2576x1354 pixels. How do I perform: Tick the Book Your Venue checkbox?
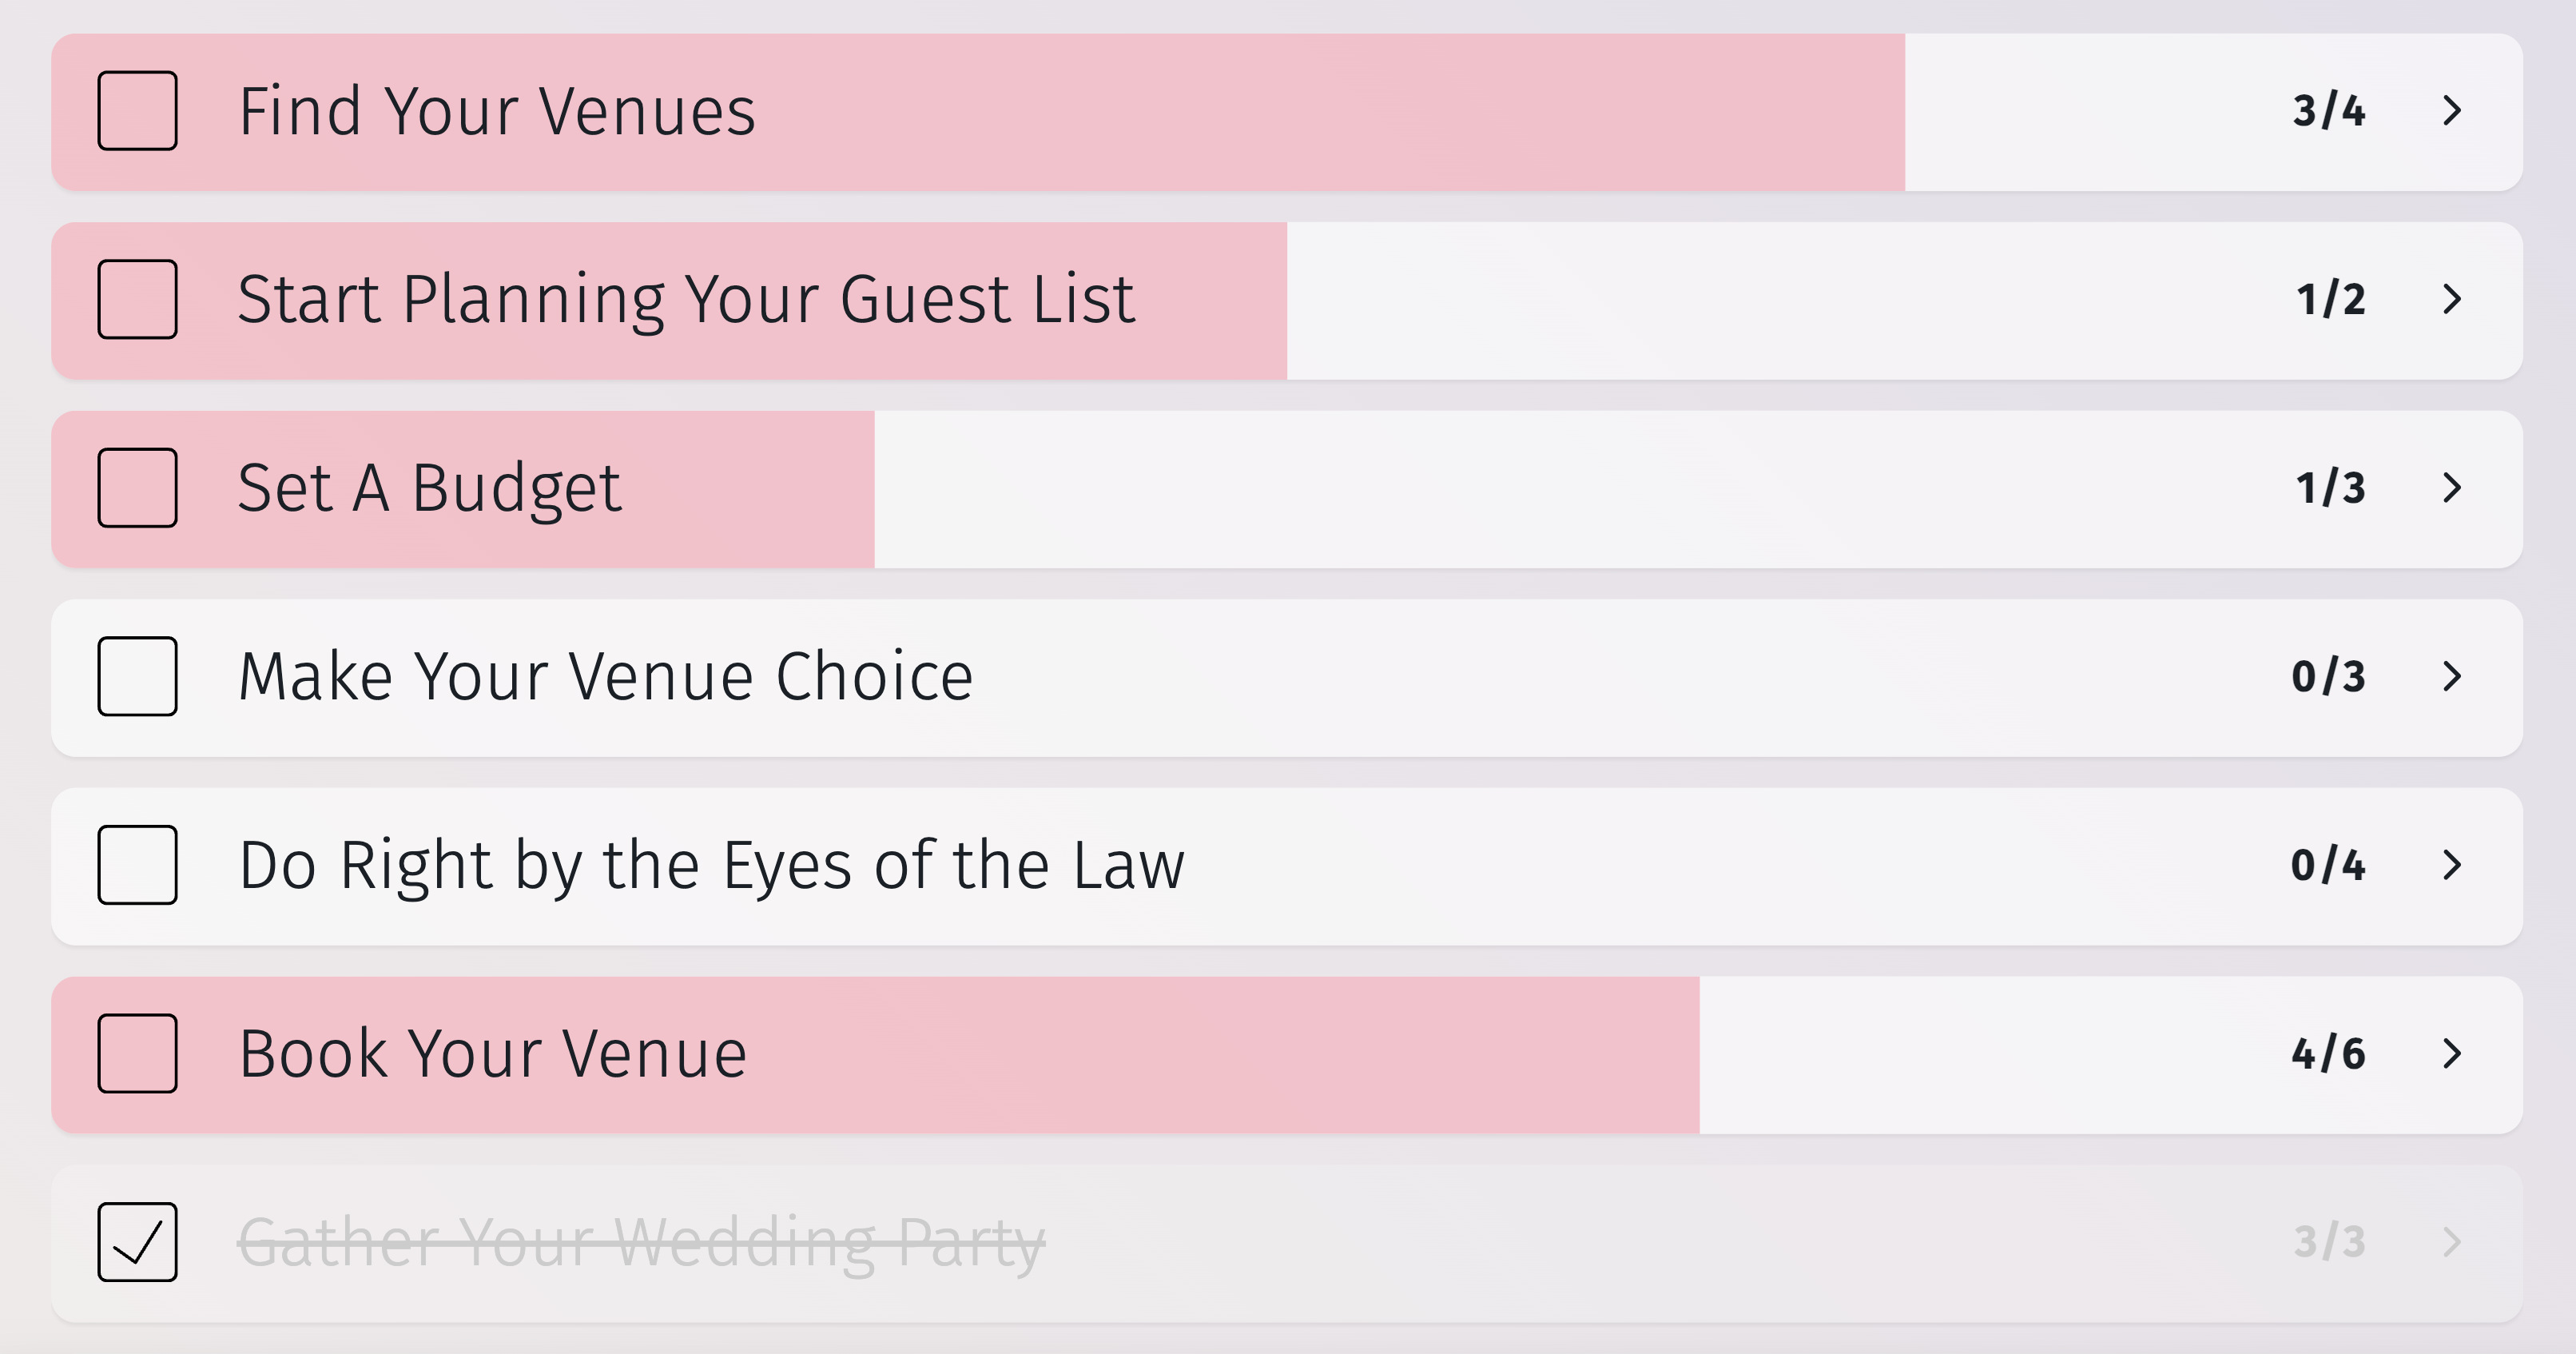click(x=137, y=1053)
